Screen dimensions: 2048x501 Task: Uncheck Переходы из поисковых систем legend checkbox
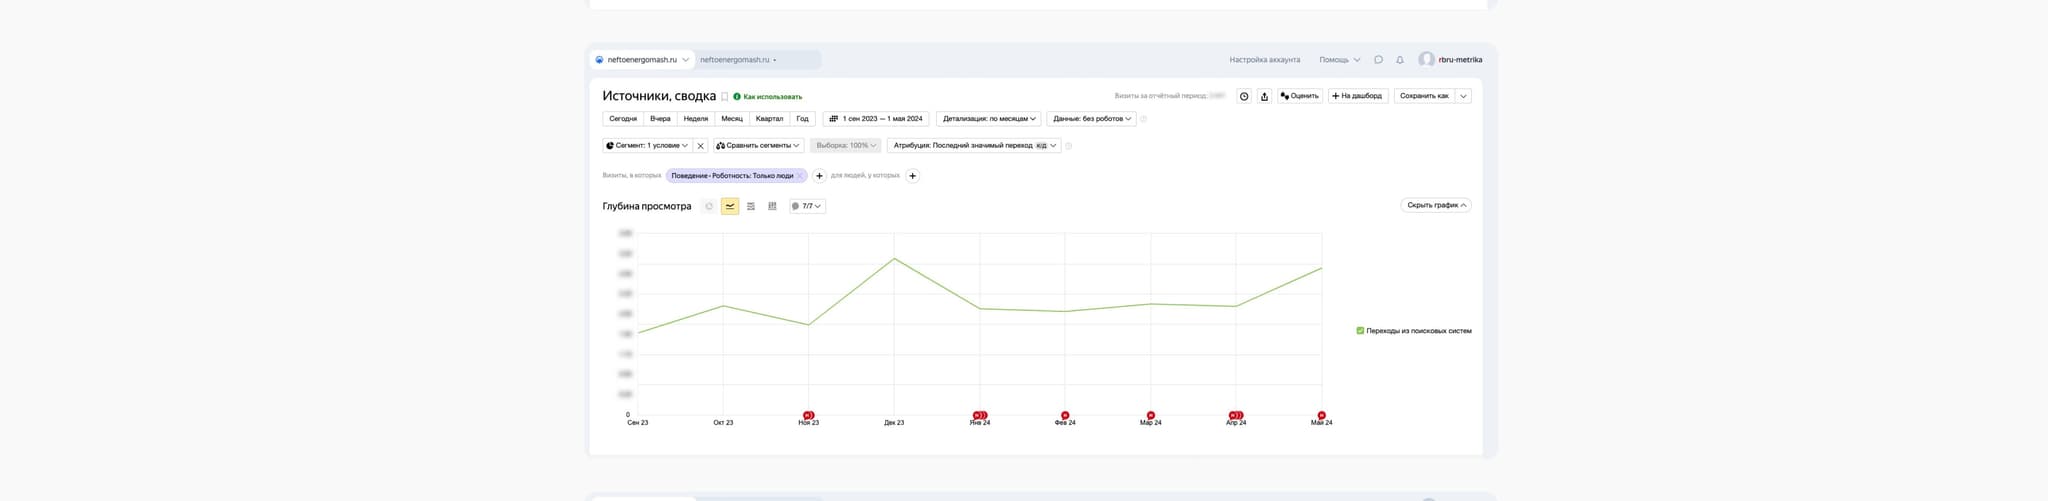pyautogui.click(x=1360, y=331)
